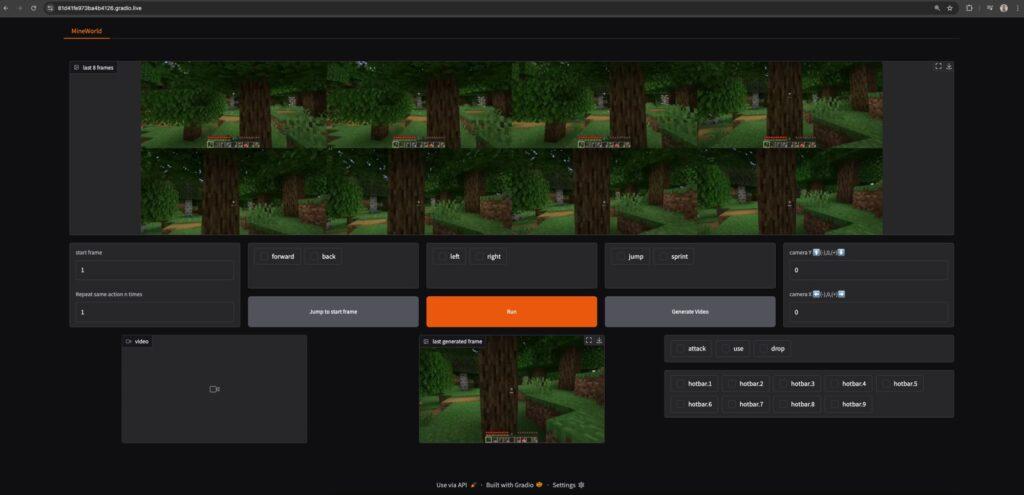Select the hotbar.2 checkbox
The image size is (1024, 495).
(731, 384)
